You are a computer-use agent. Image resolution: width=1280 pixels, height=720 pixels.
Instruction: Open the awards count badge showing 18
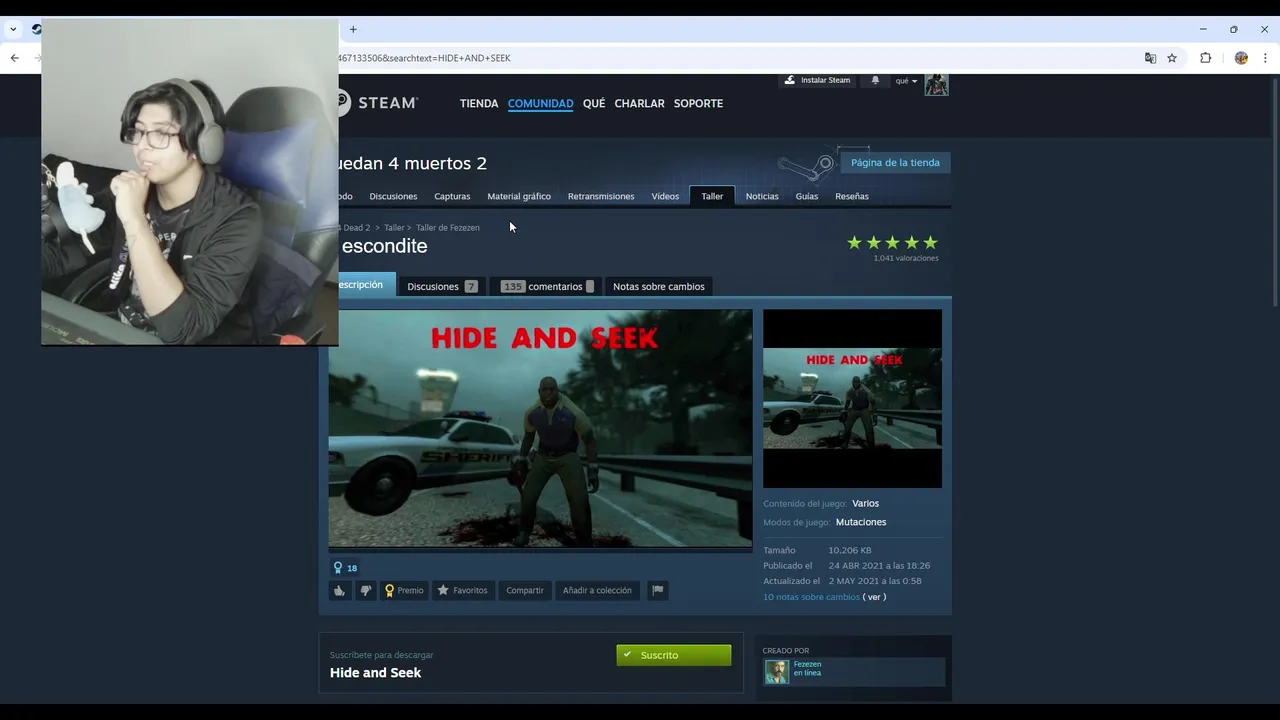[346, 568]
